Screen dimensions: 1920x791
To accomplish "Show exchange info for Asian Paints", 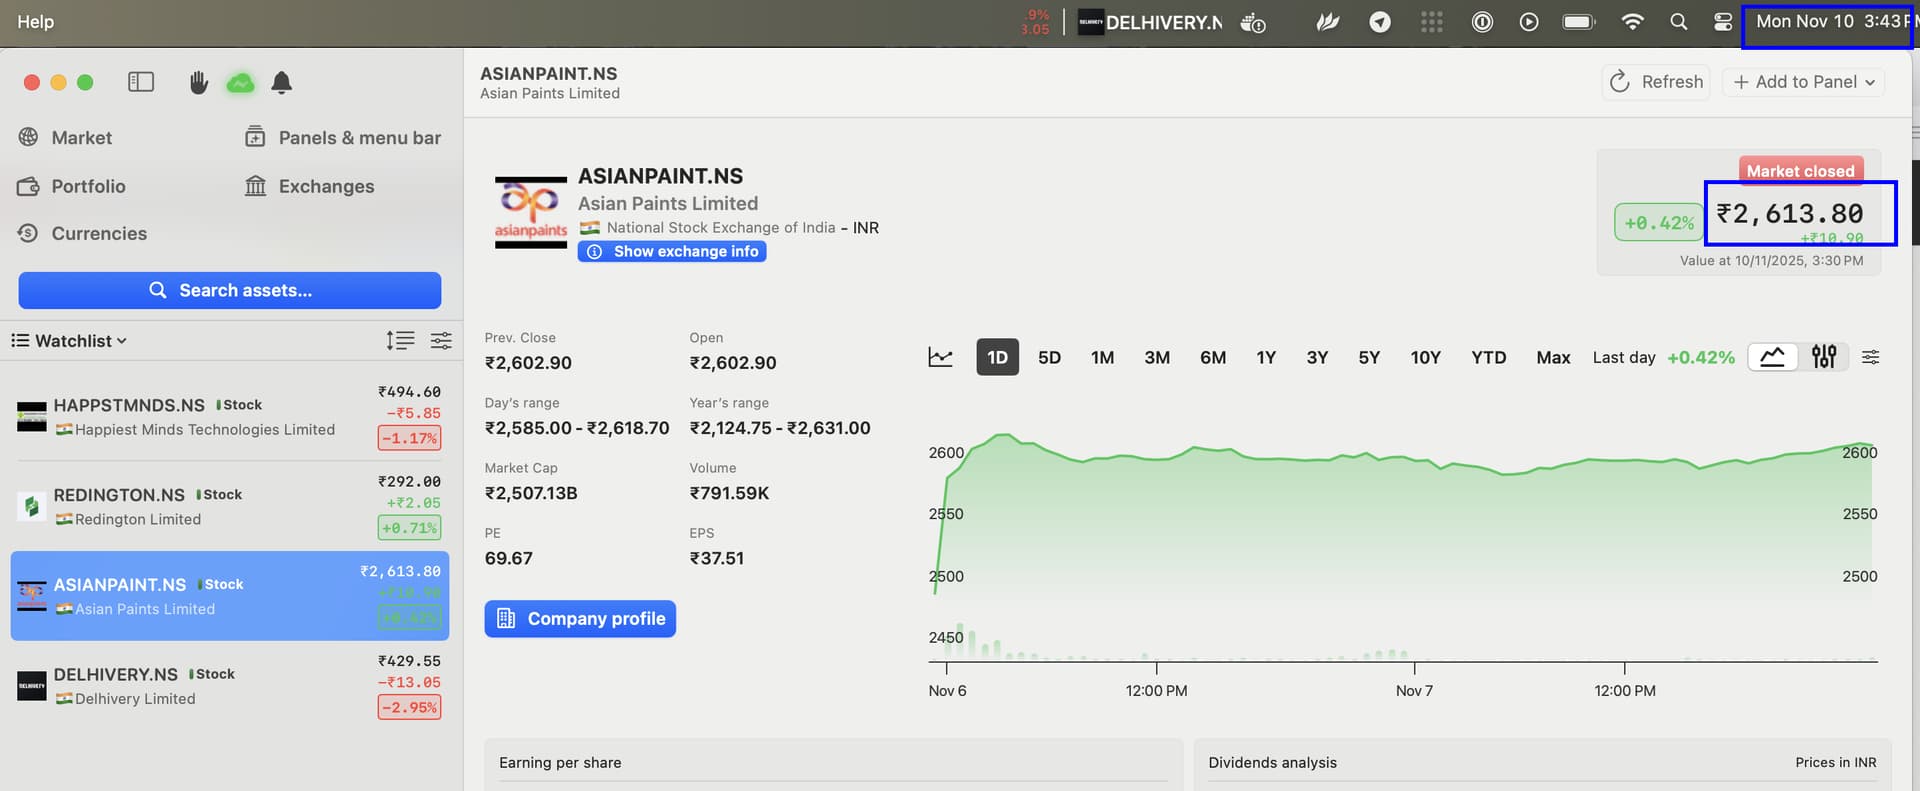I will coord(672,252).
